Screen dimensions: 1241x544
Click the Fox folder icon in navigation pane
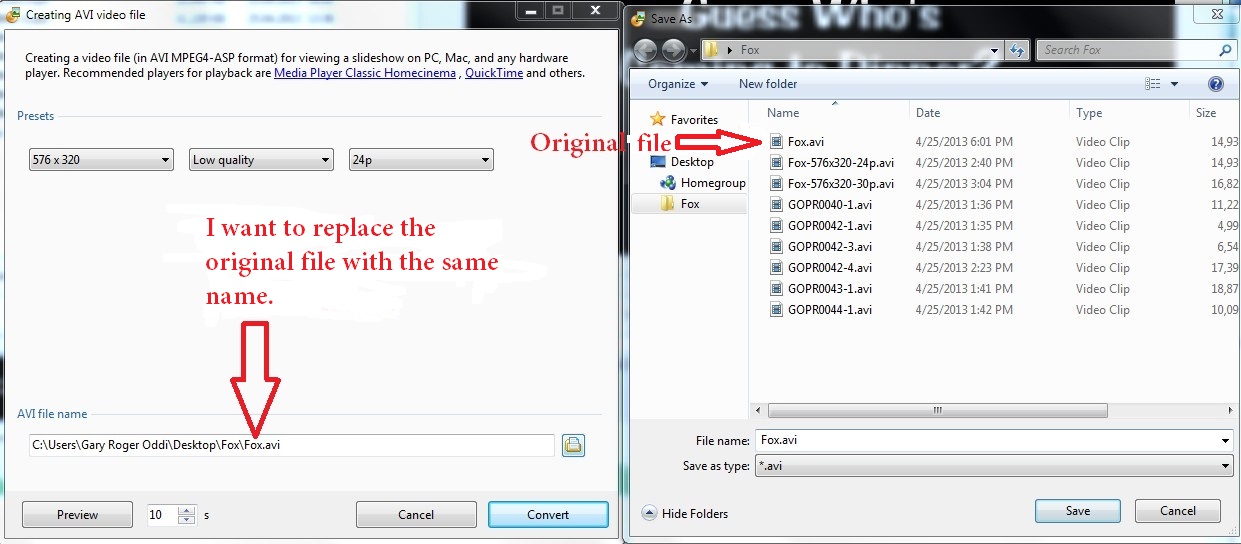669,204
